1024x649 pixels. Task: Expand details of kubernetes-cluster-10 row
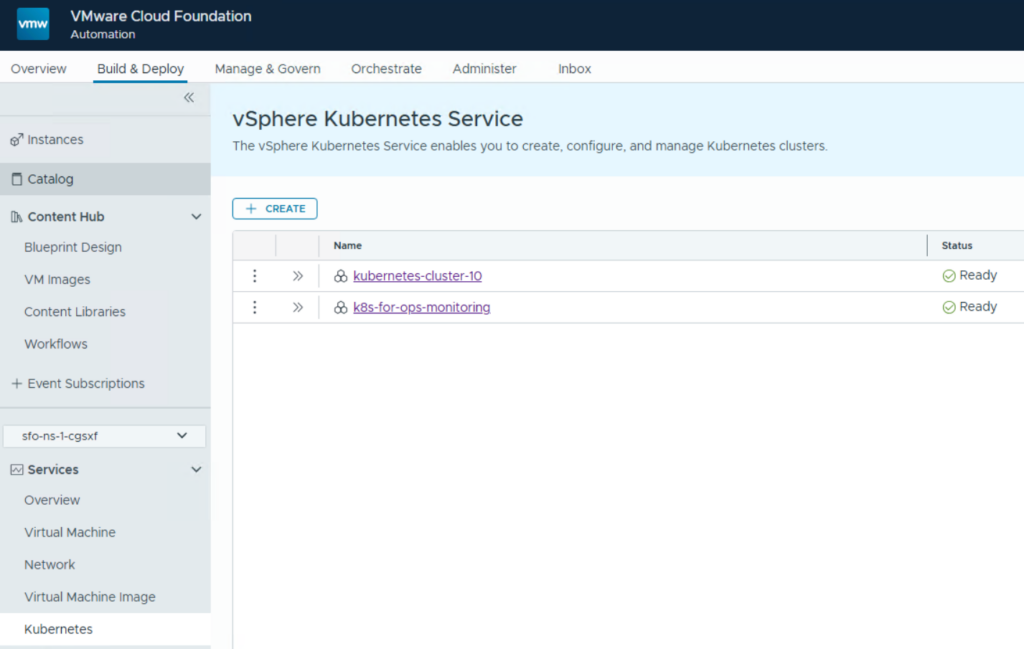point(297,276)
